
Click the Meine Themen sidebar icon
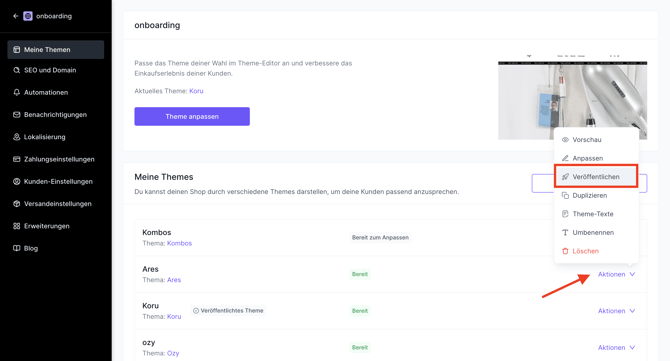[17, 50]
